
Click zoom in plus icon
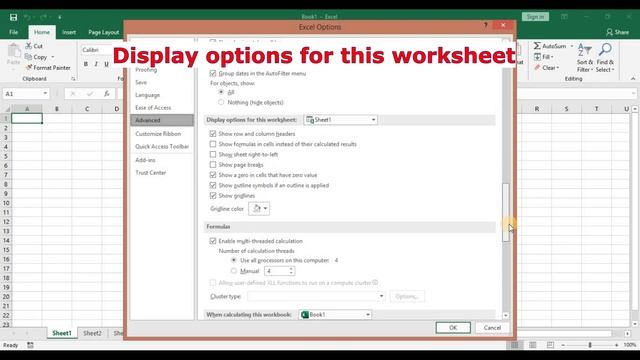(616, 345)
